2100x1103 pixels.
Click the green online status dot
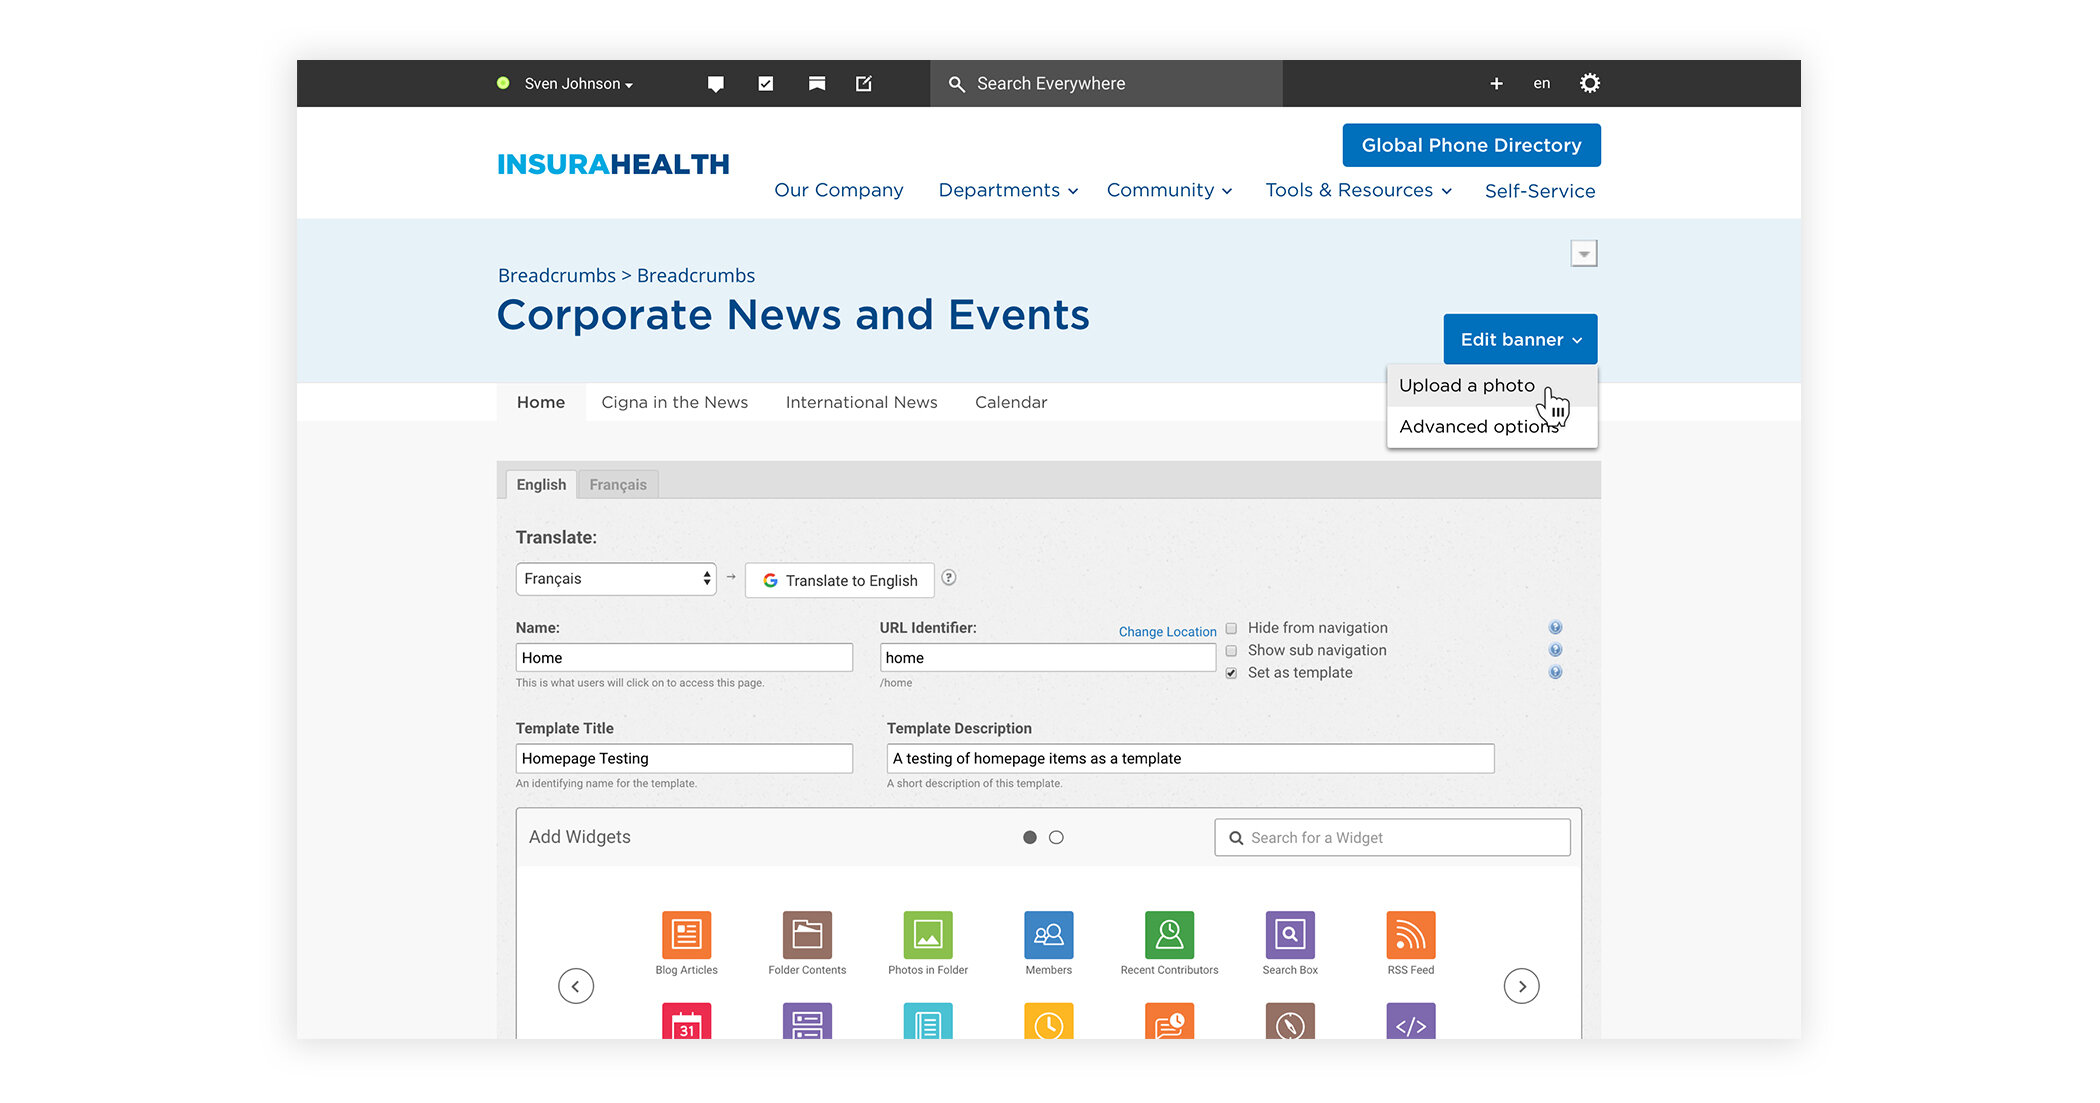tap(504, 83)
